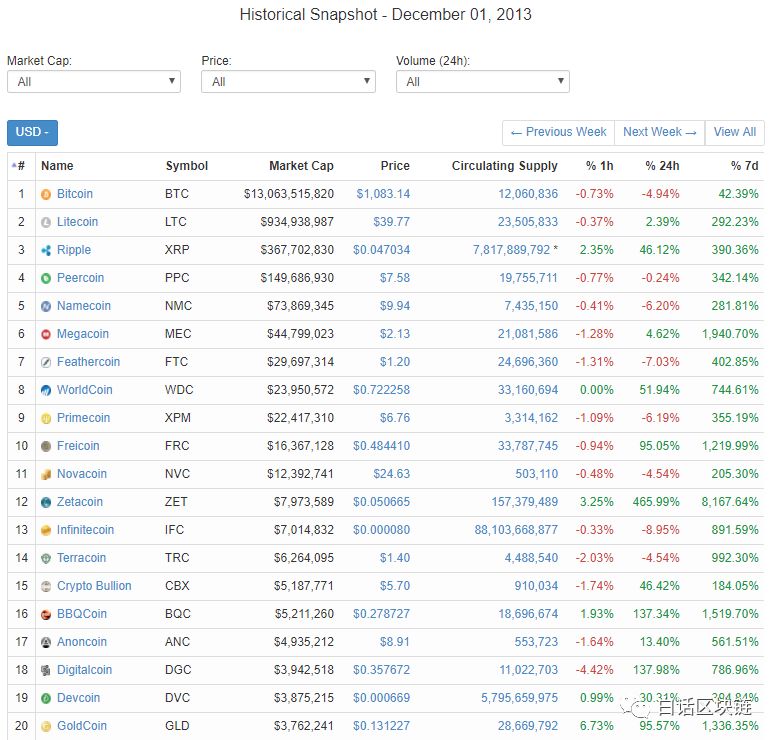Click the Ripple logo icon
Image resolution: width=776 pixels, height=740 pixels.
[x=46, y=250]
